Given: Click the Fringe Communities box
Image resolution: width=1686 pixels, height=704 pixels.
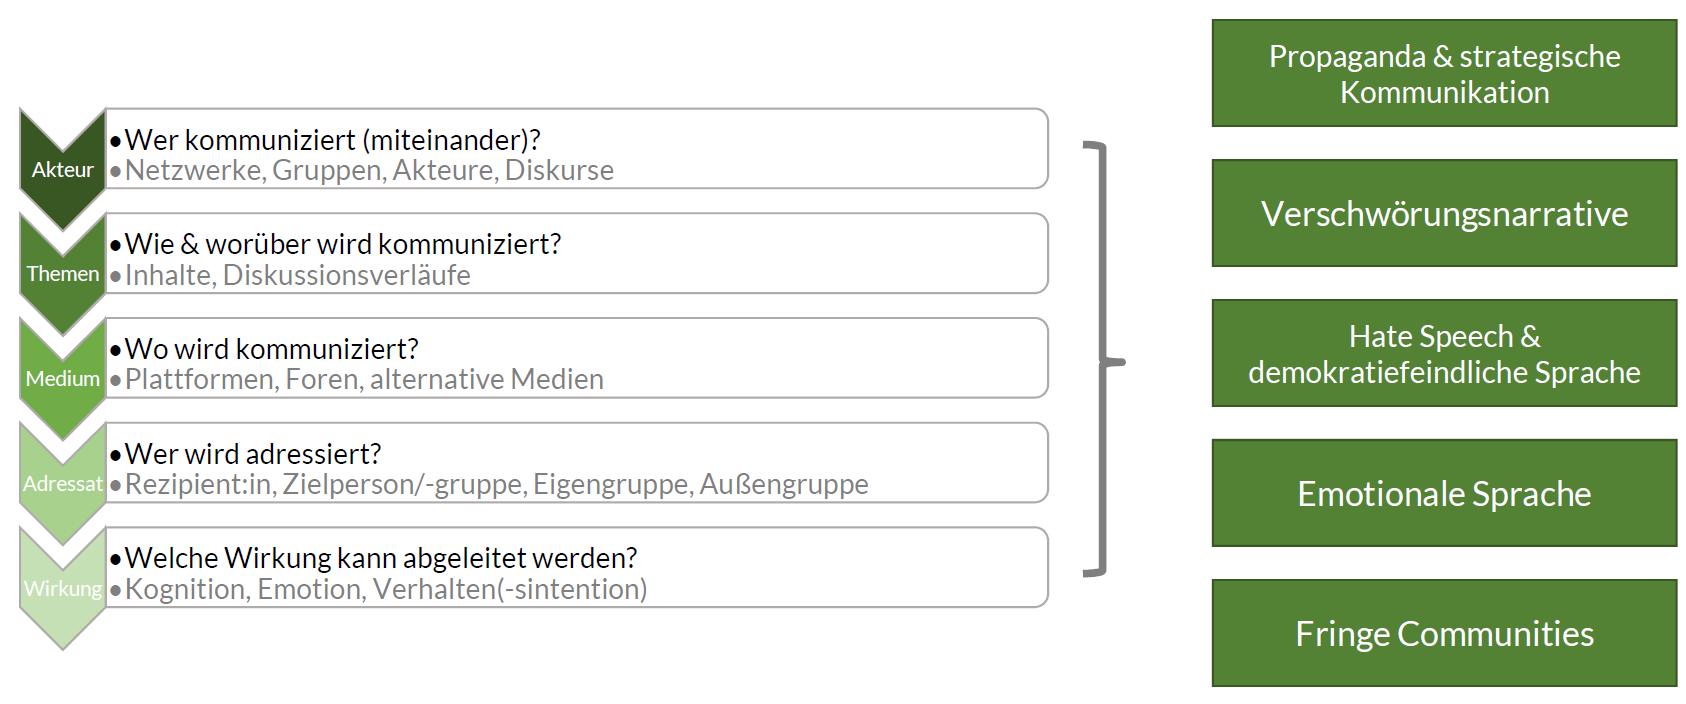Looking at the screenshot, I should click(1444, 633).
